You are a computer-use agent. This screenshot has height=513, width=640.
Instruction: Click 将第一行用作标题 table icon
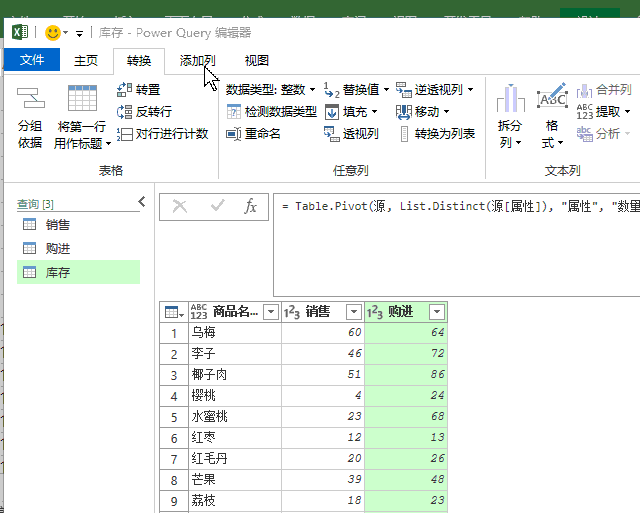82,98
